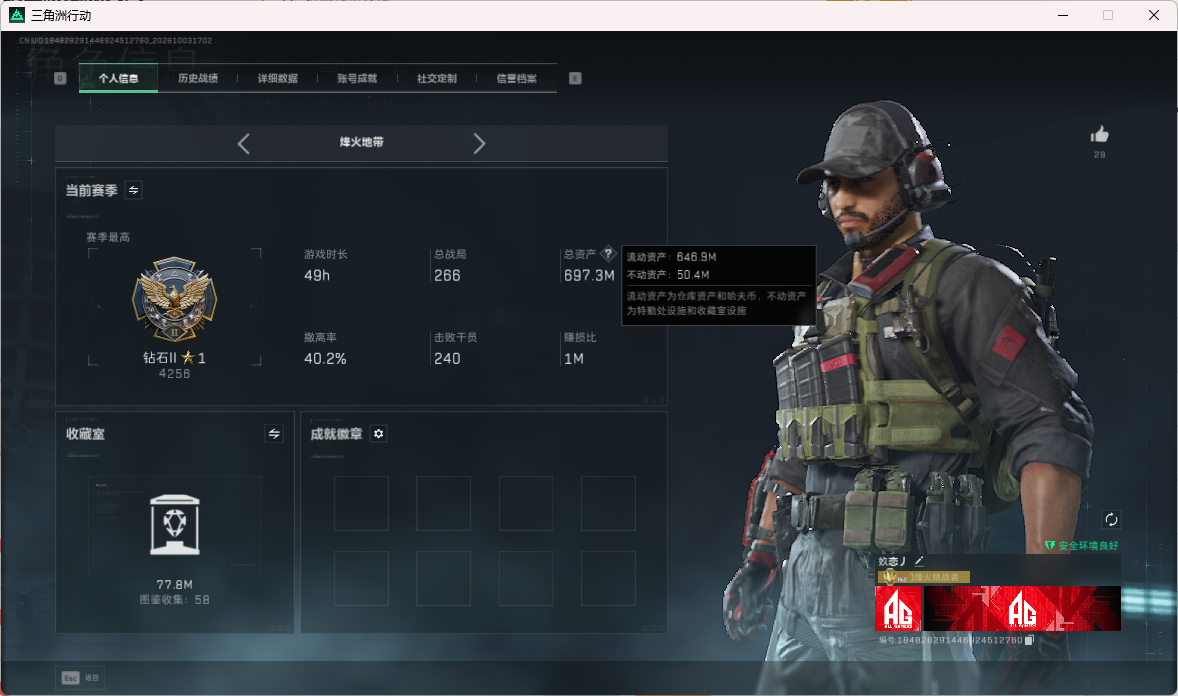This screenshot has width=1178, height=696.
Task: Click the 钻石II rank badge emblem
Action: 174,299
